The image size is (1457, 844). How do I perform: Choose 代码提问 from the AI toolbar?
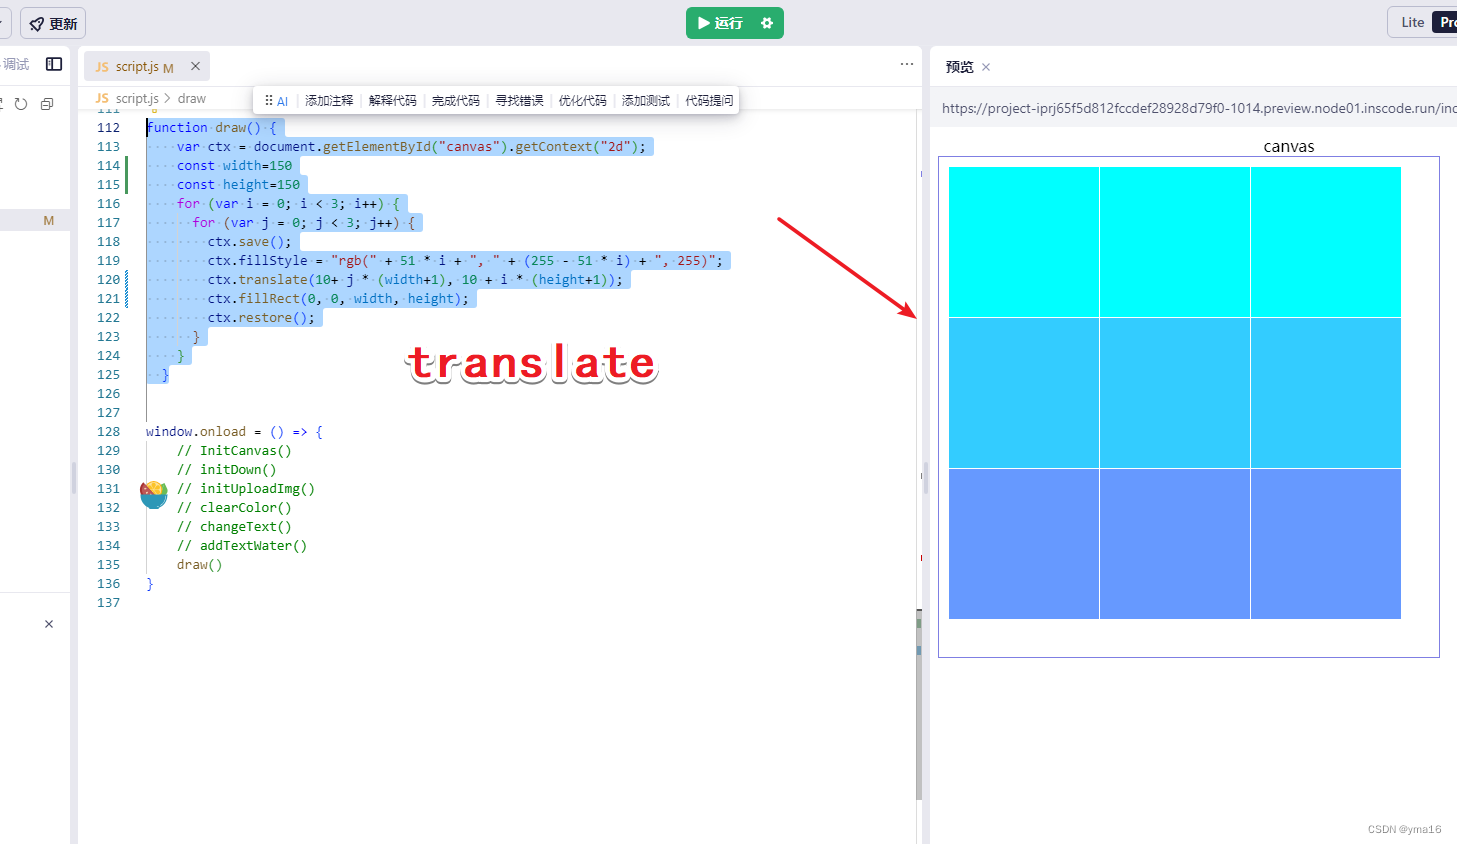pos(709,101)
